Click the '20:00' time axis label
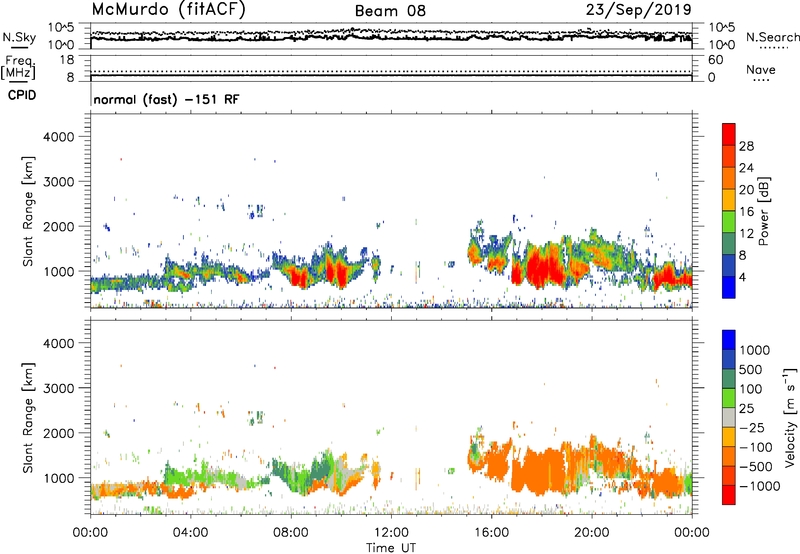Viewport: 800px width, 554px height. [592, 533]
